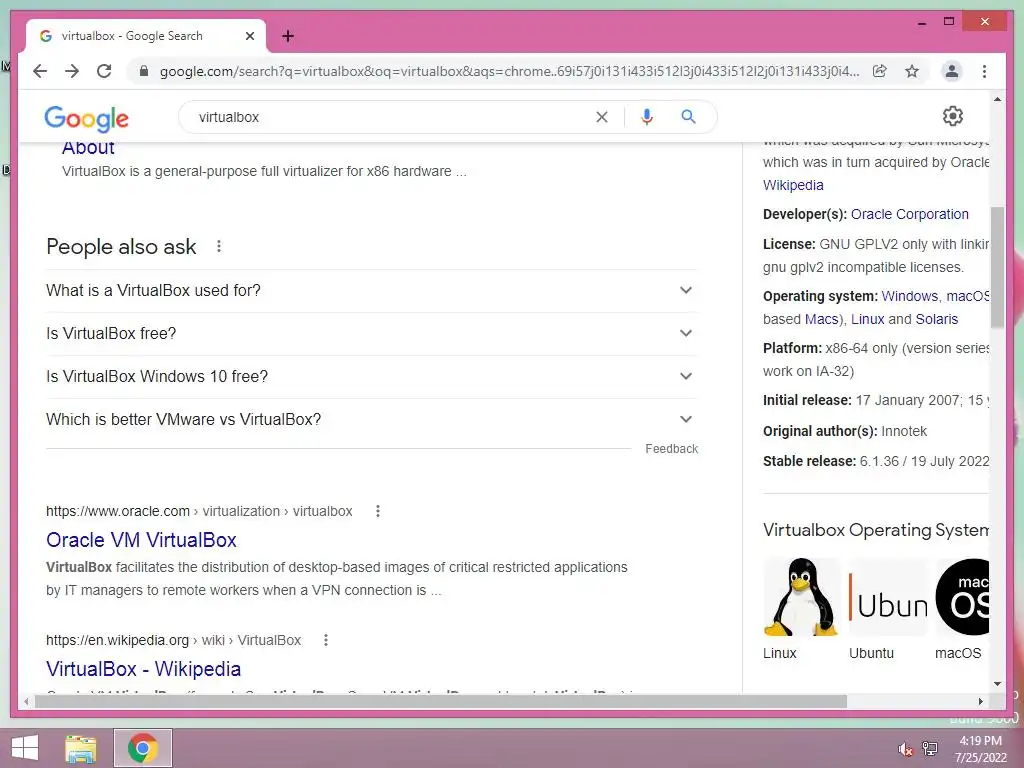This screenshot has width=1024, height=768.
Task: Close the virtualbox Google Search tab
Action: tap(249, 36)
